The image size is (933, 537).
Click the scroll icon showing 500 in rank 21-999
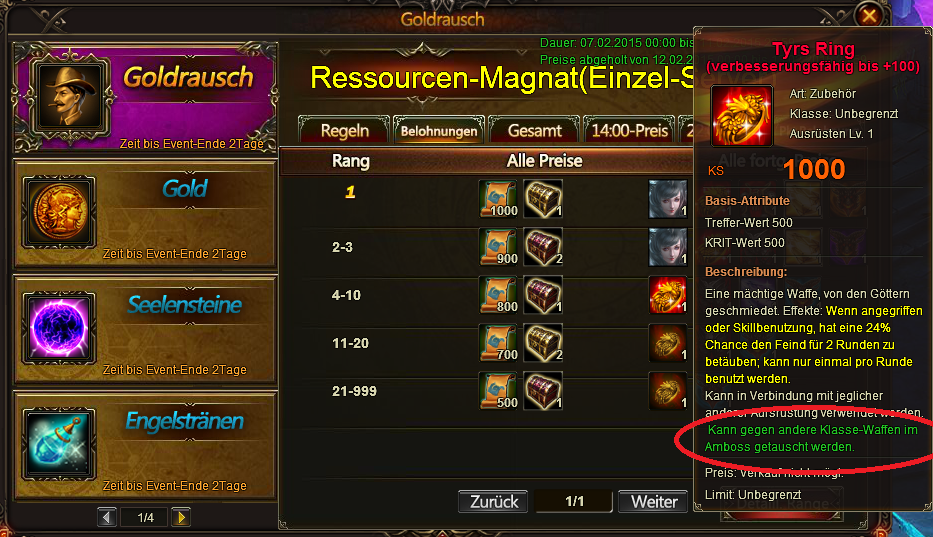[x=499, y=391]
